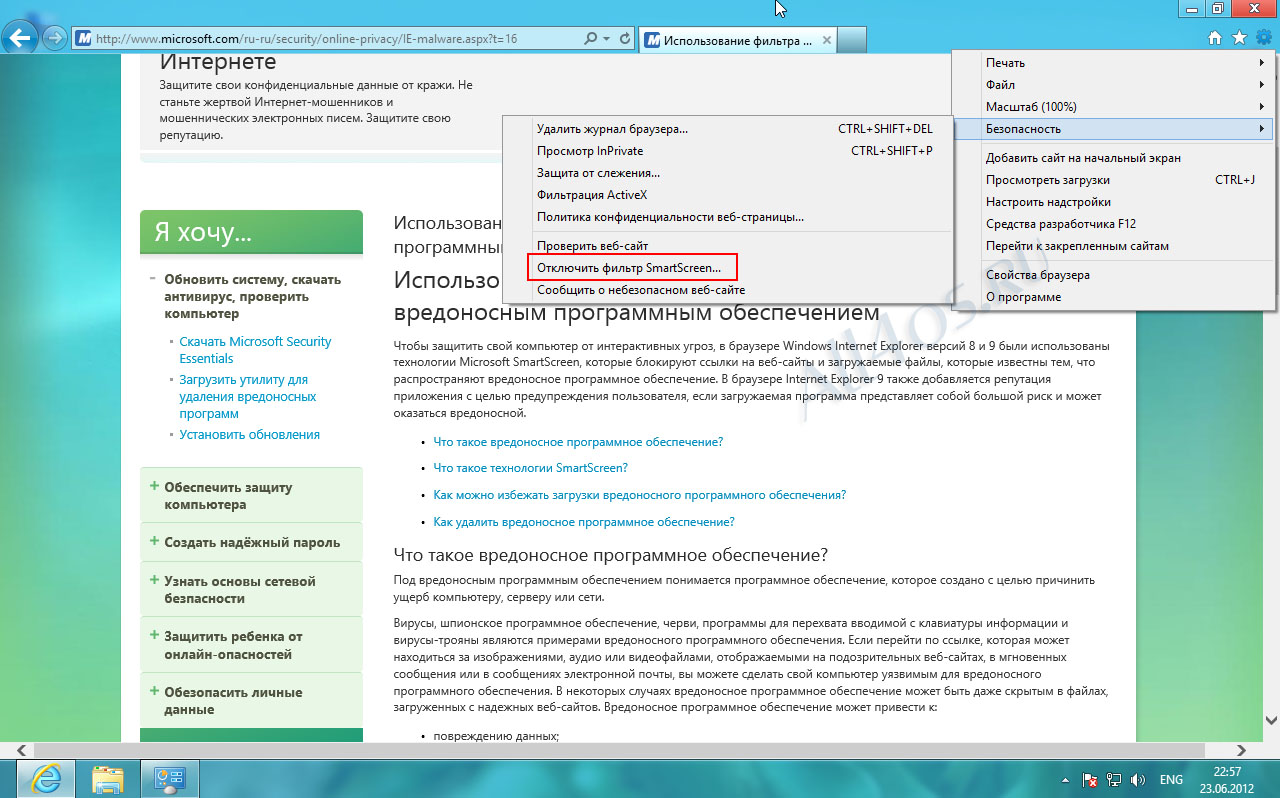Click the browser Forward arrow button
Viewport: 1280px width, 798px height.
pos(55,38)
